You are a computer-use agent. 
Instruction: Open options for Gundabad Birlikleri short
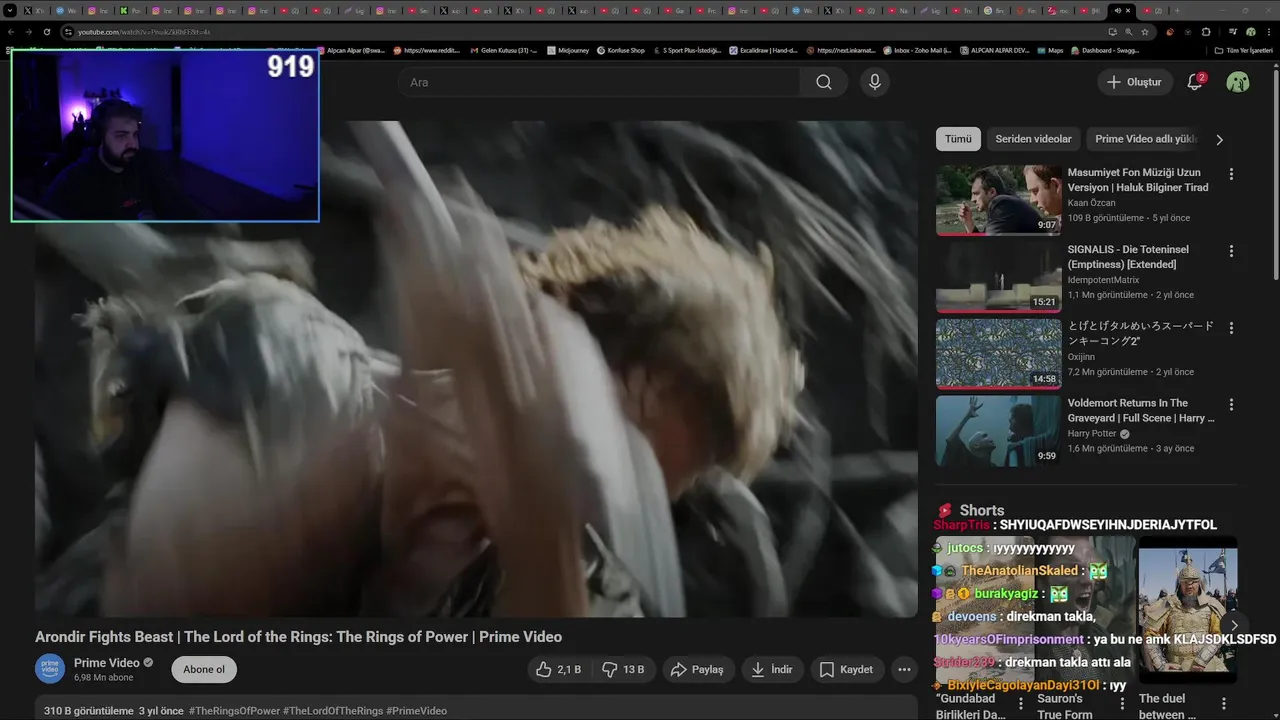[x=1020, y=704]
